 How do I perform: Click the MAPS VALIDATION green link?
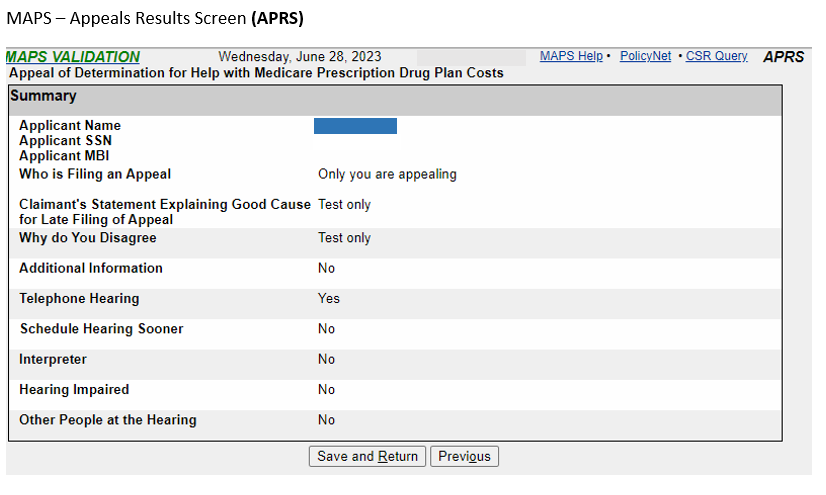point(73,57)
